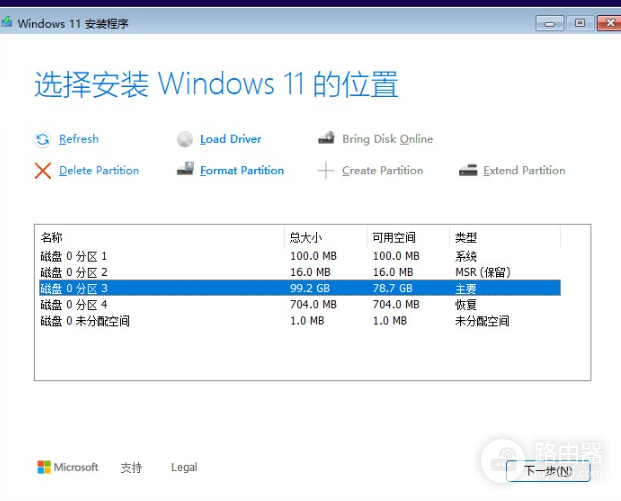Close the Windows 11 安装程序 window

[609, 23]
